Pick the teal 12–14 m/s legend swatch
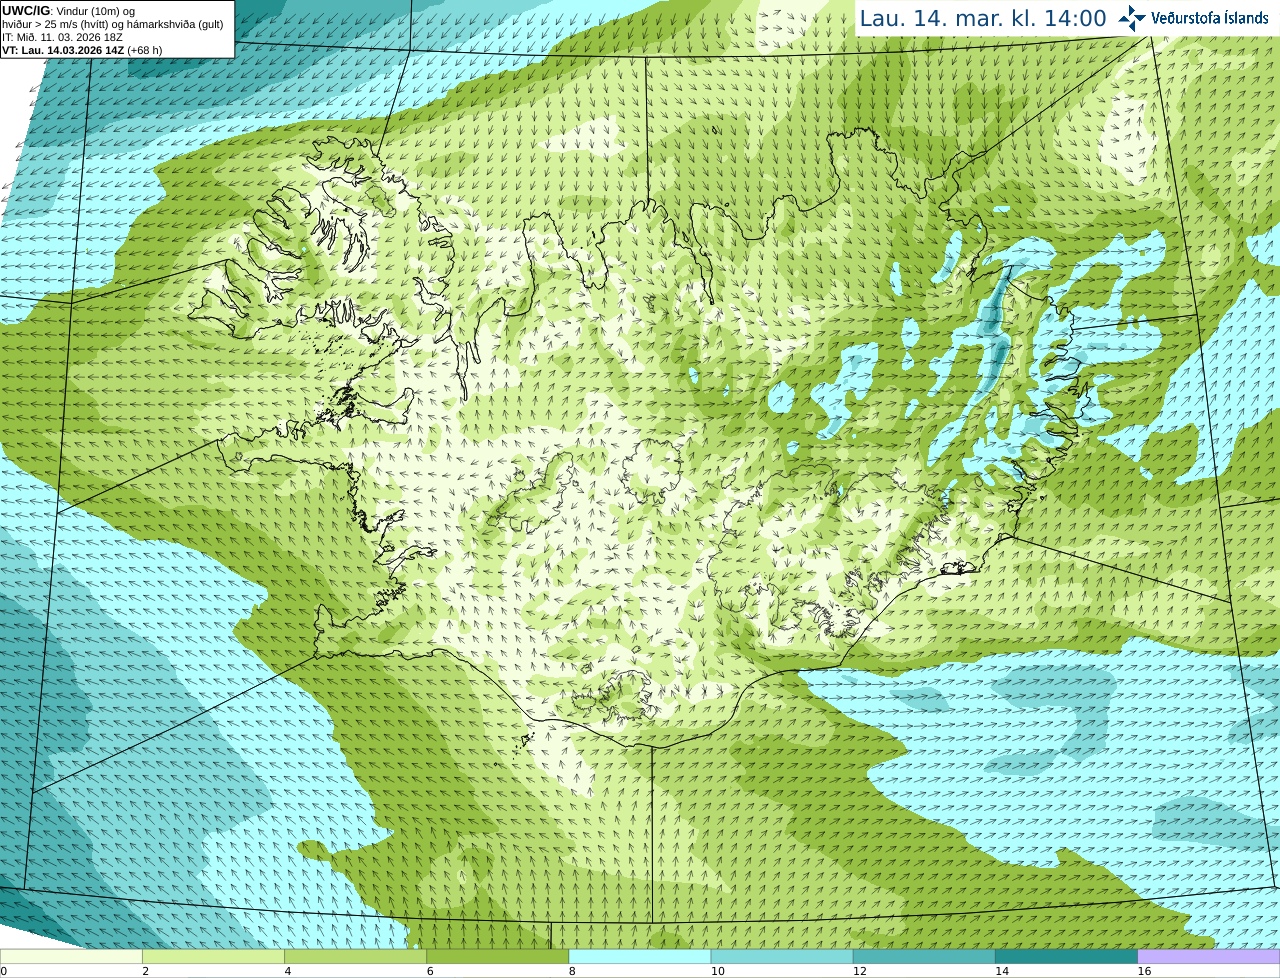The height and width of the screenshot is (978, 1280). (x=924, y=957)
